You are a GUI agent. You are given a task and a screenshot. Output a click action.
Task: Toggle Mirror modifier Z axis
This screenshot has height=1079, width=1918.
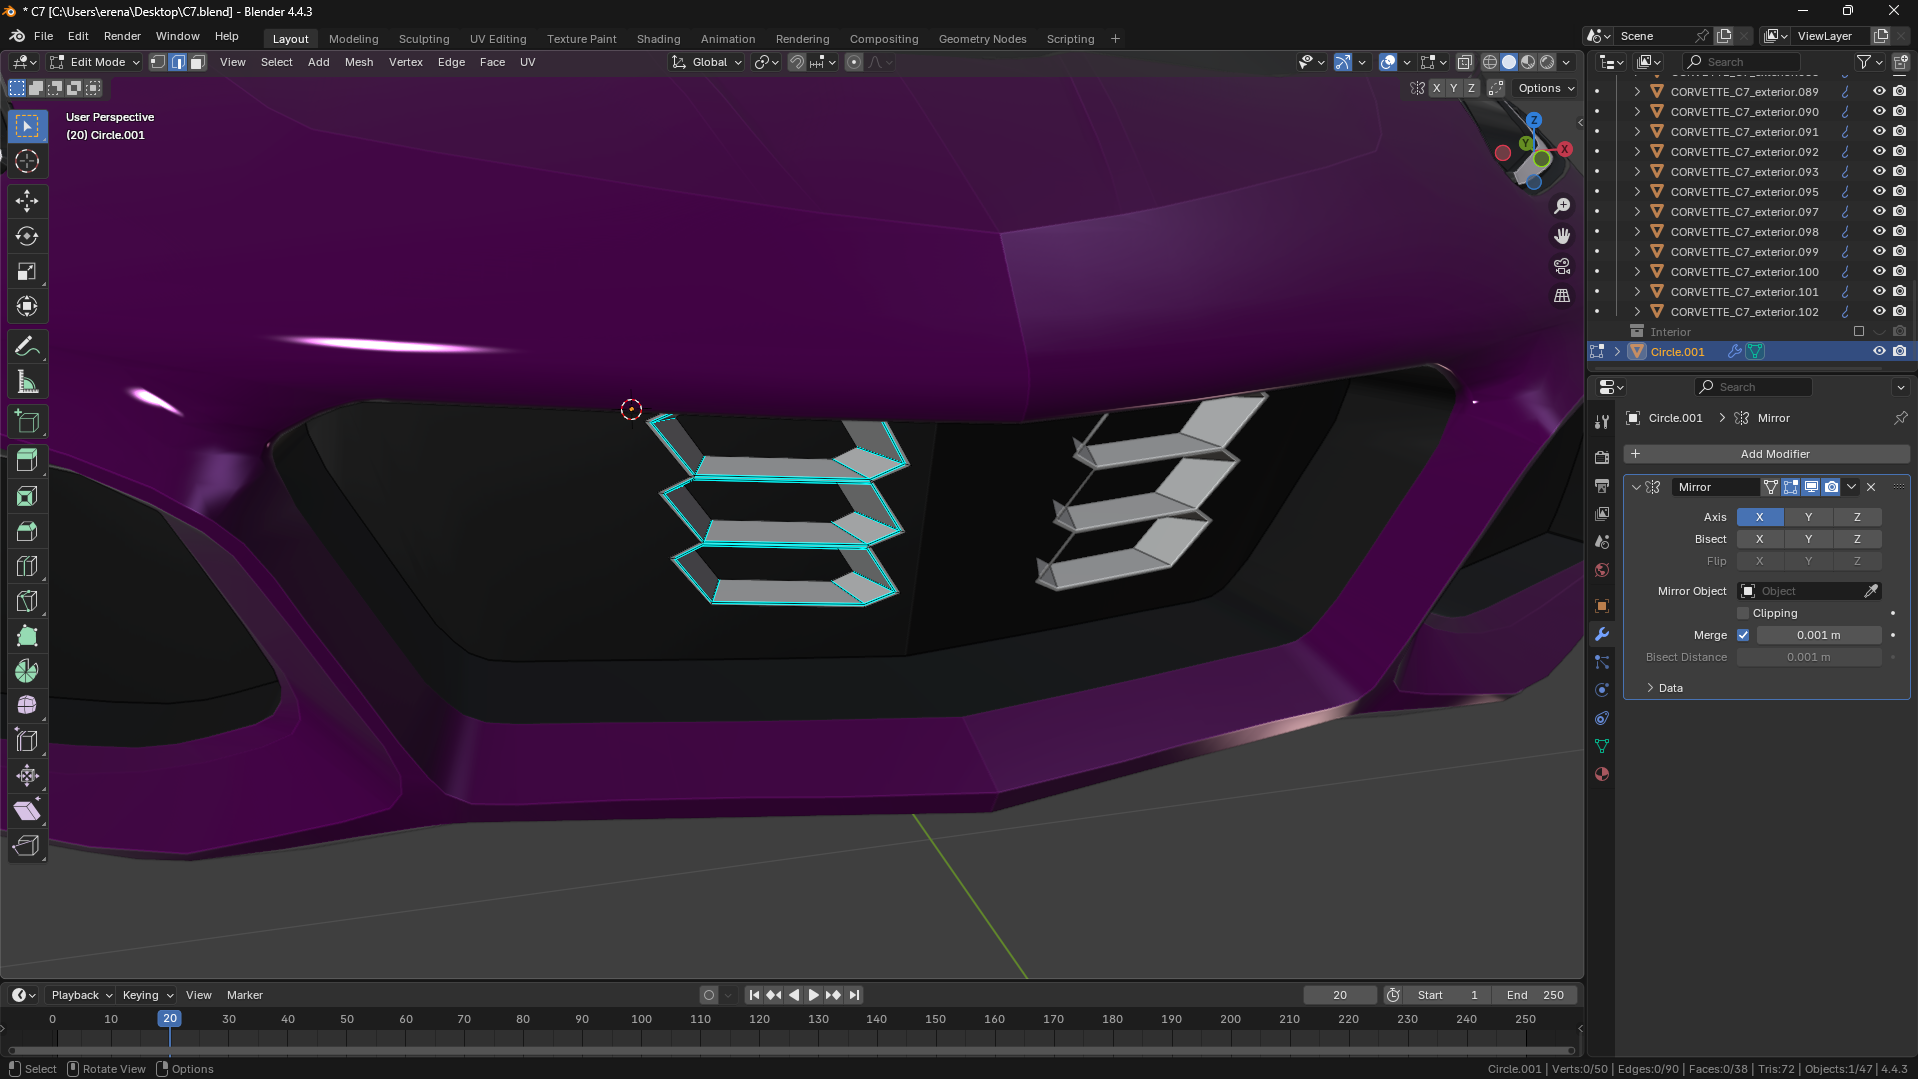click(1857, 517)
